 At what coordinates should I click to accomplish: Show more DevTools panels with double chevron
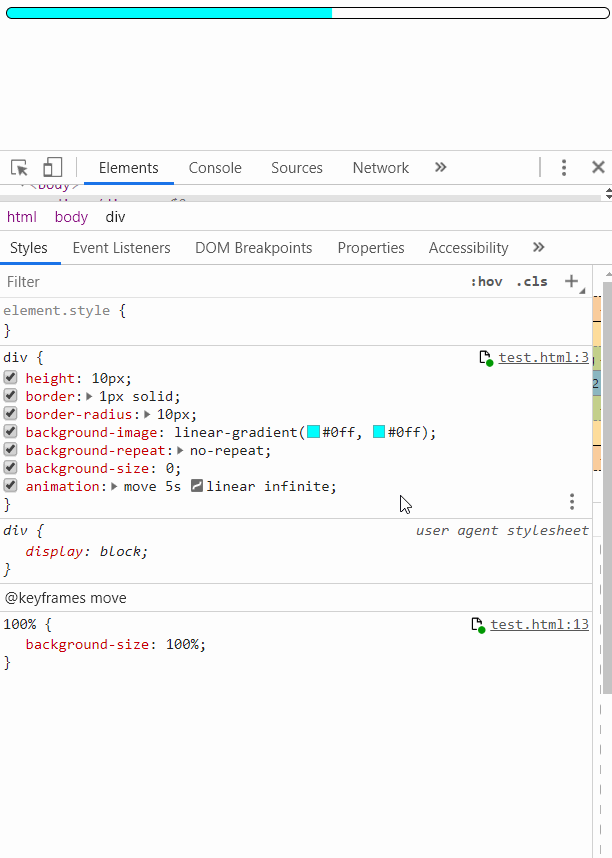click(x=440, y=168)
